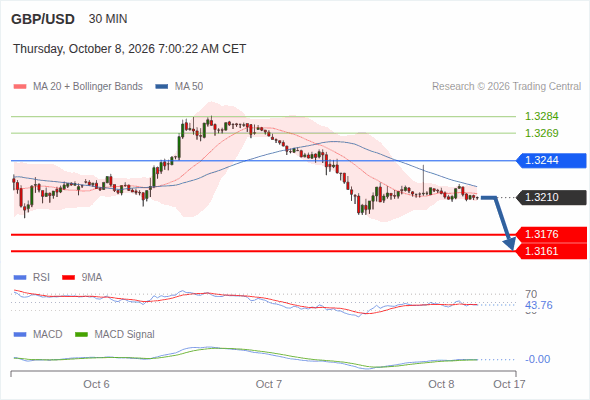This screenshot has width=590, height=400.
Task: Click the RSI value 43.76
Action: click(539, 305)
